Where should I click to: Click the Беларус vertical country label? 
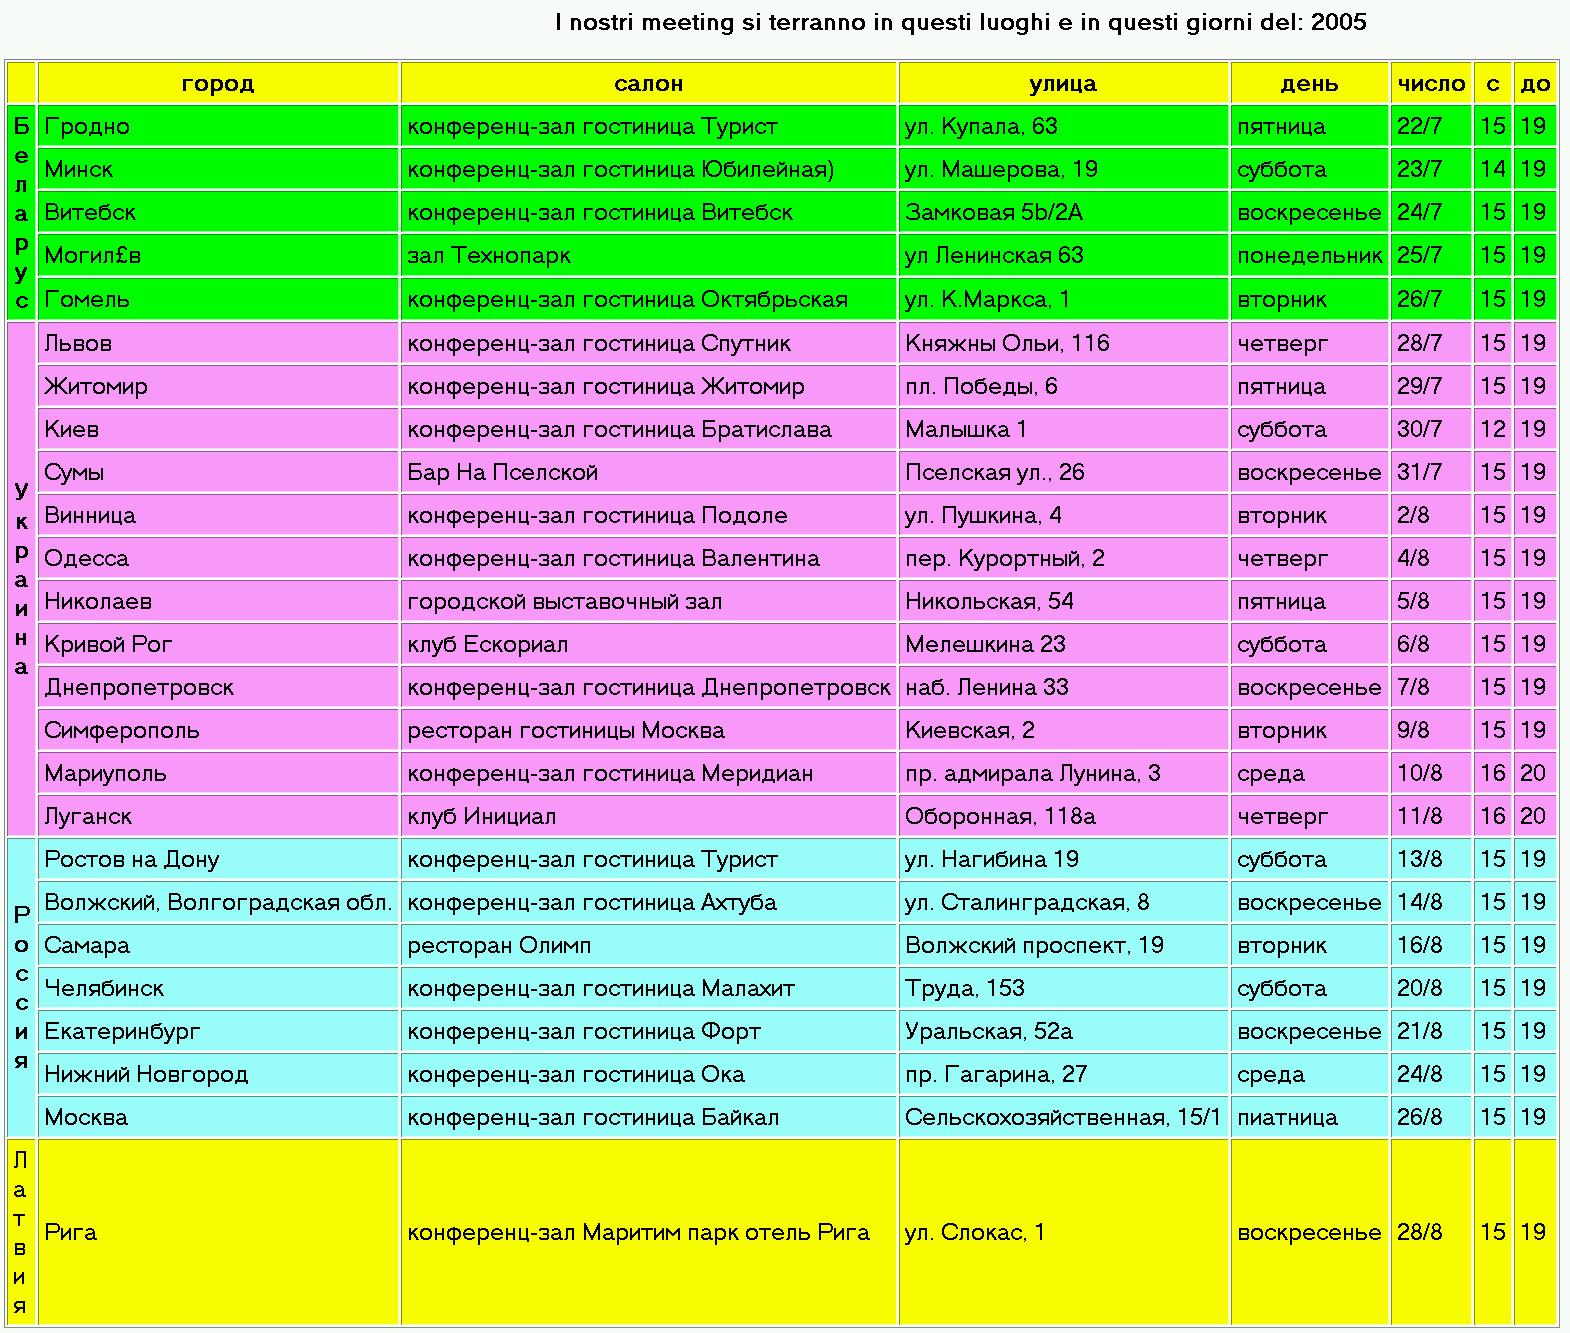[x=21, y=213]
